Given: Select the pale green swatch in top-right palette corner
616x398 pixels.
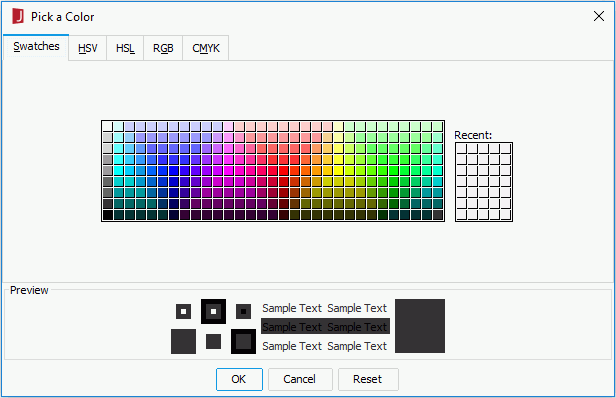Looking at the screenshot, I should [438, 127].
